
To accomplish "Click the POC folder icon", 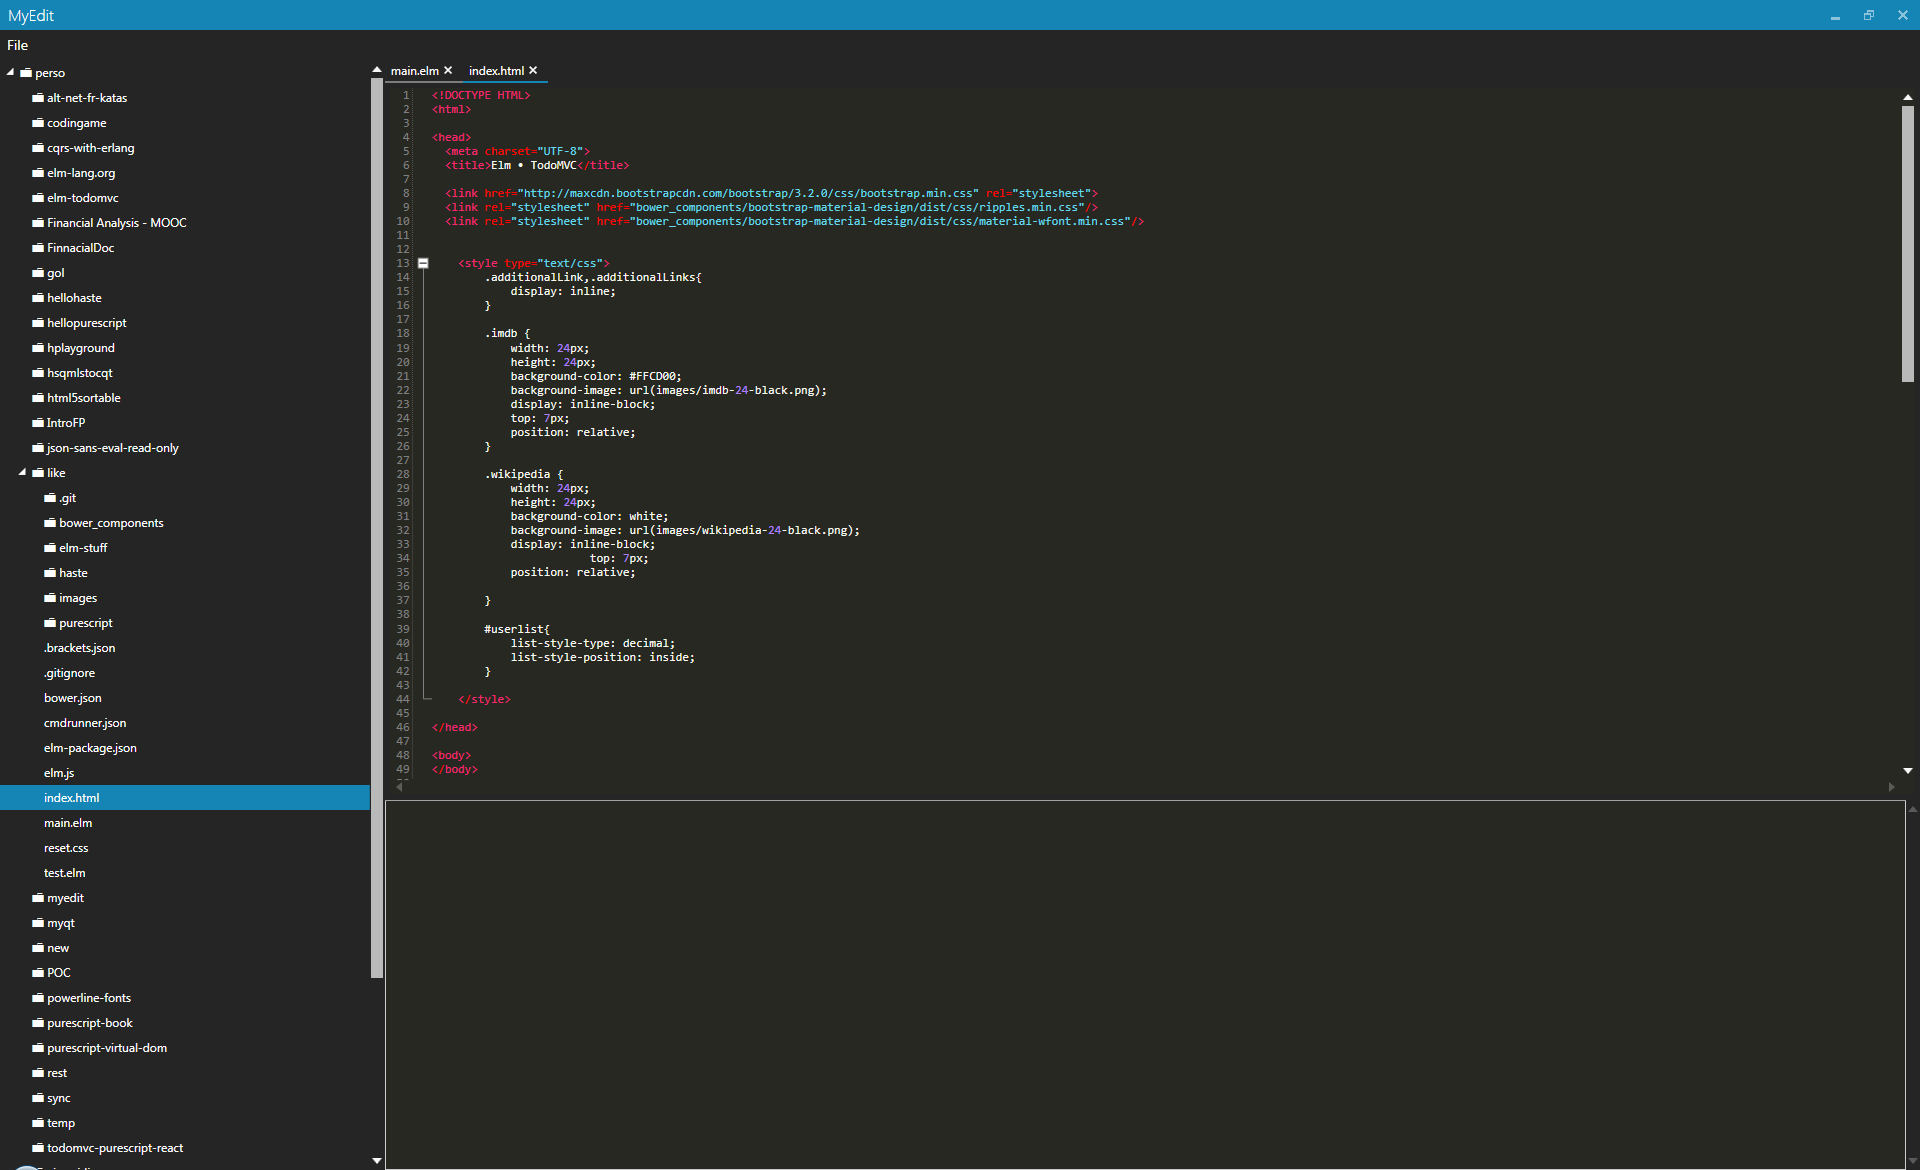I will click(38, 973).
